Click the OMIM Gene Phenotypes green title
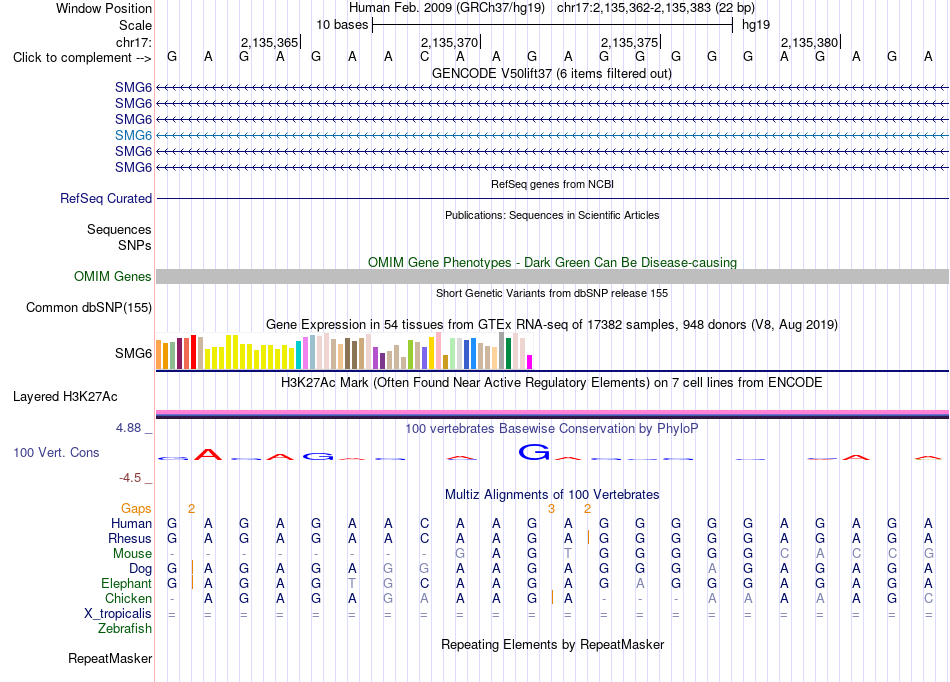The height and width of the screenshot is (682, 950). coord(552,262)
